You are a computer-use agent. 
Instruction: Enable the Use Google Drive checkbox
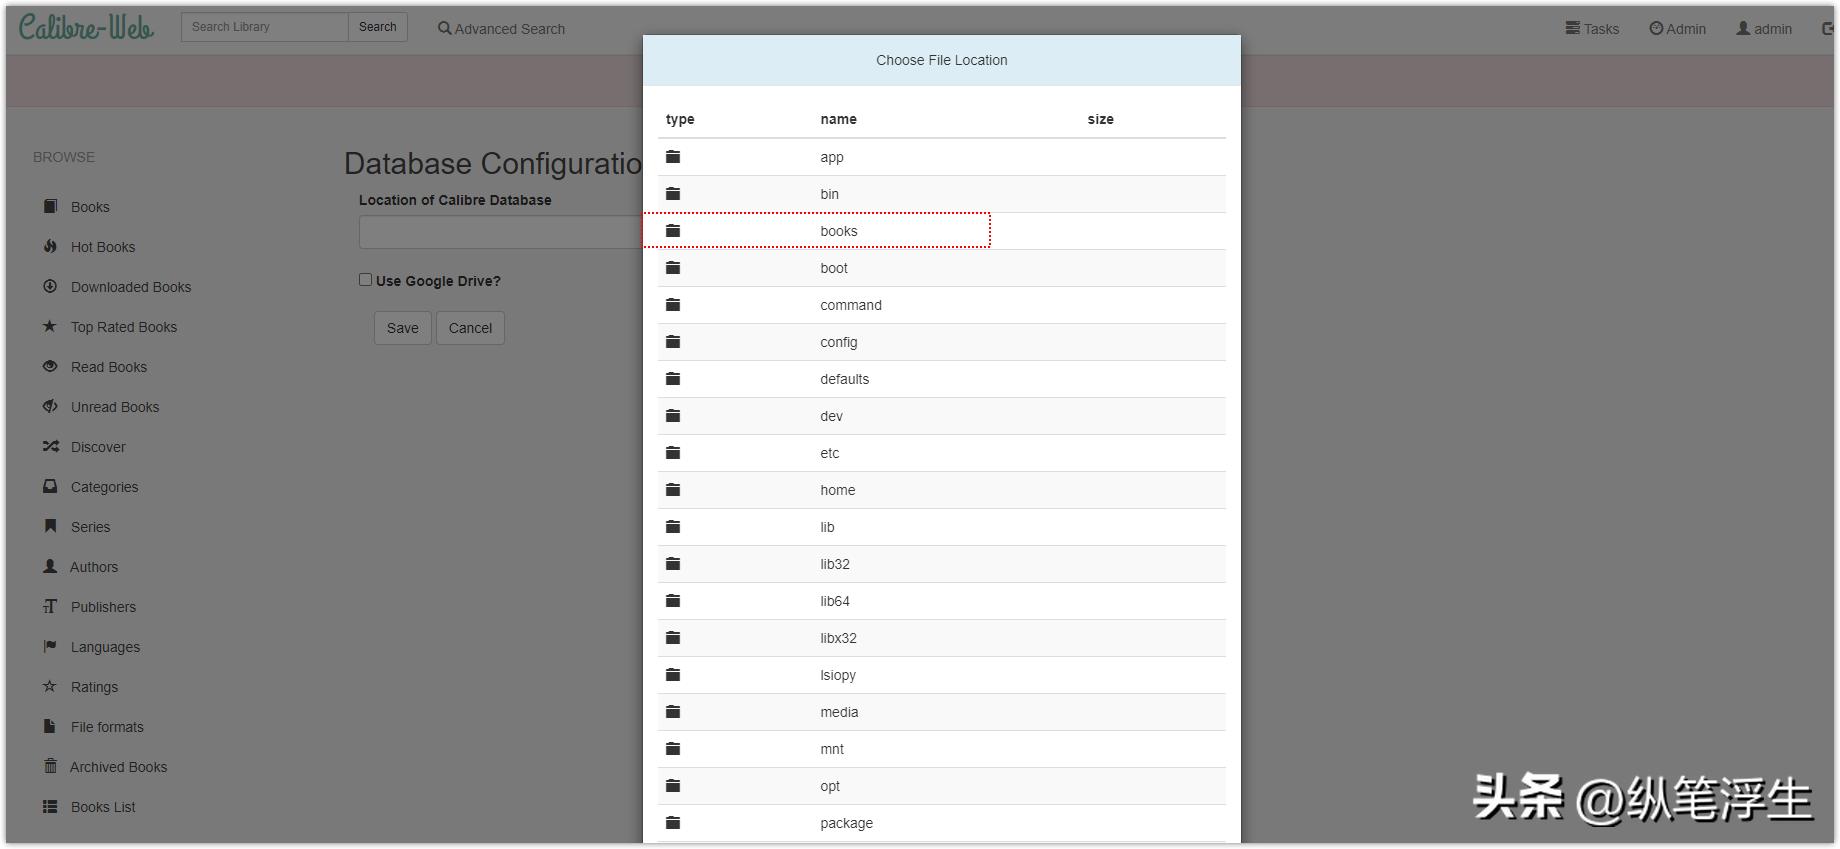(366, 280)
